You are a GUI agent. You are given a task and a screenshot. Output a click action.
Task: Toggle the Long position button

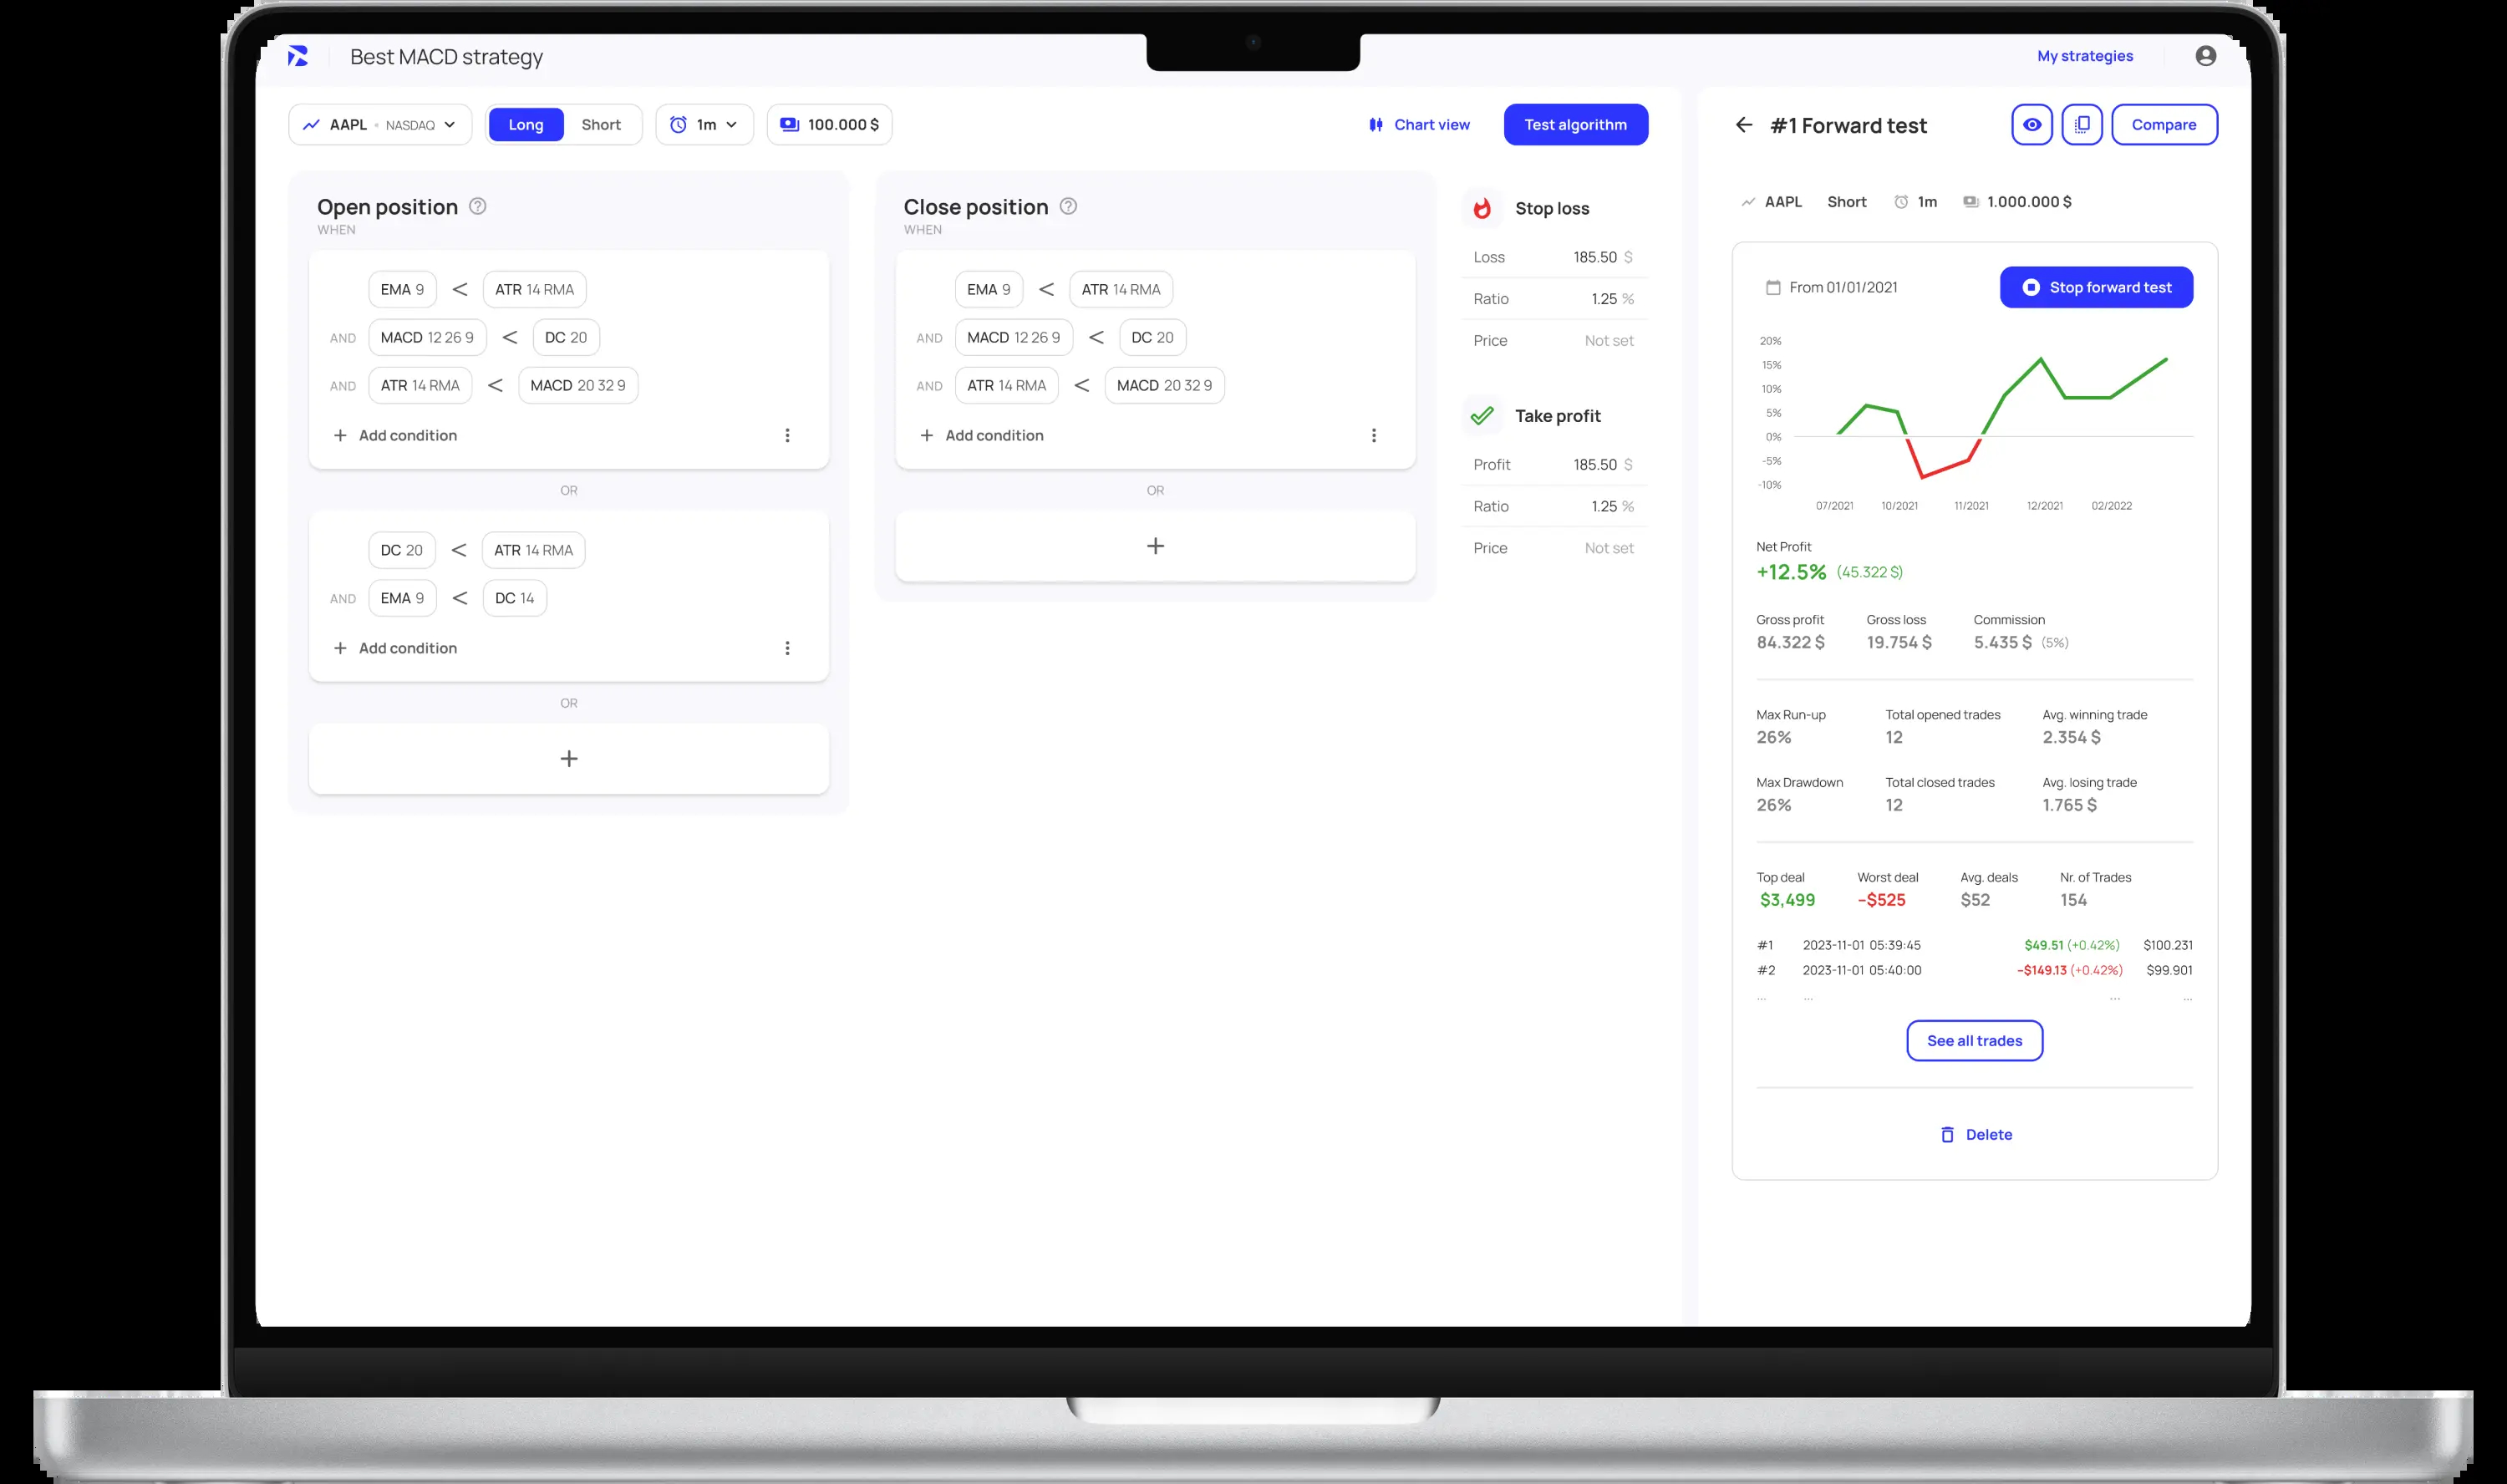tap(525, 124)
